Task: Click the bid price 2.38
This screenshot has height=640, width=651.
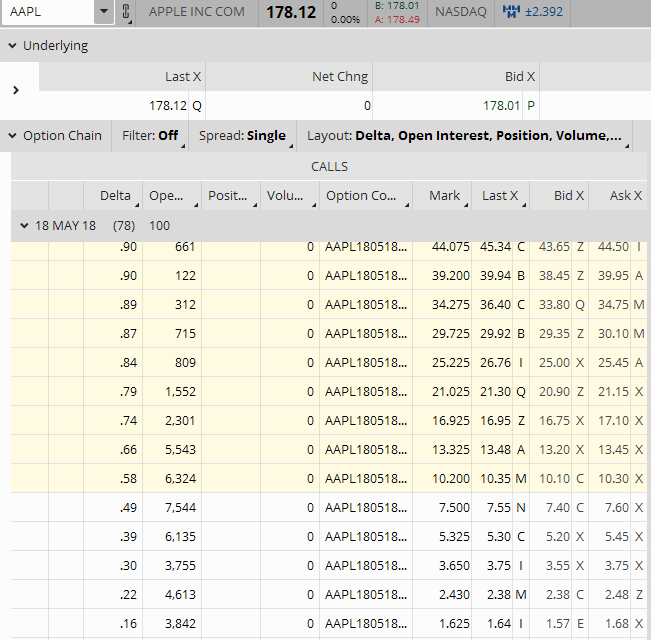Action: [x=558, y=595]
